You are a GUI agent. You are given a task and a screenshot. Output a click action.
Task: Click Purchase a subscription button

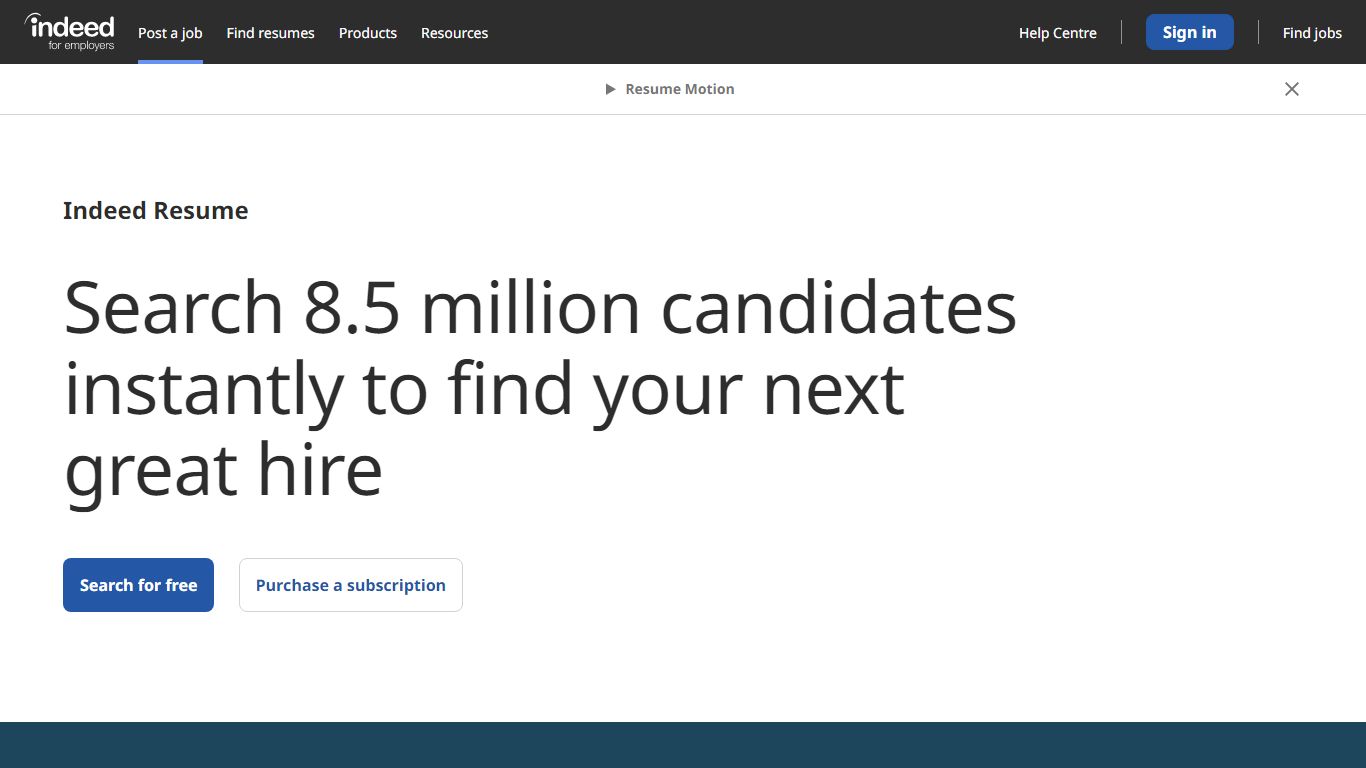click(x=351, y=585)
